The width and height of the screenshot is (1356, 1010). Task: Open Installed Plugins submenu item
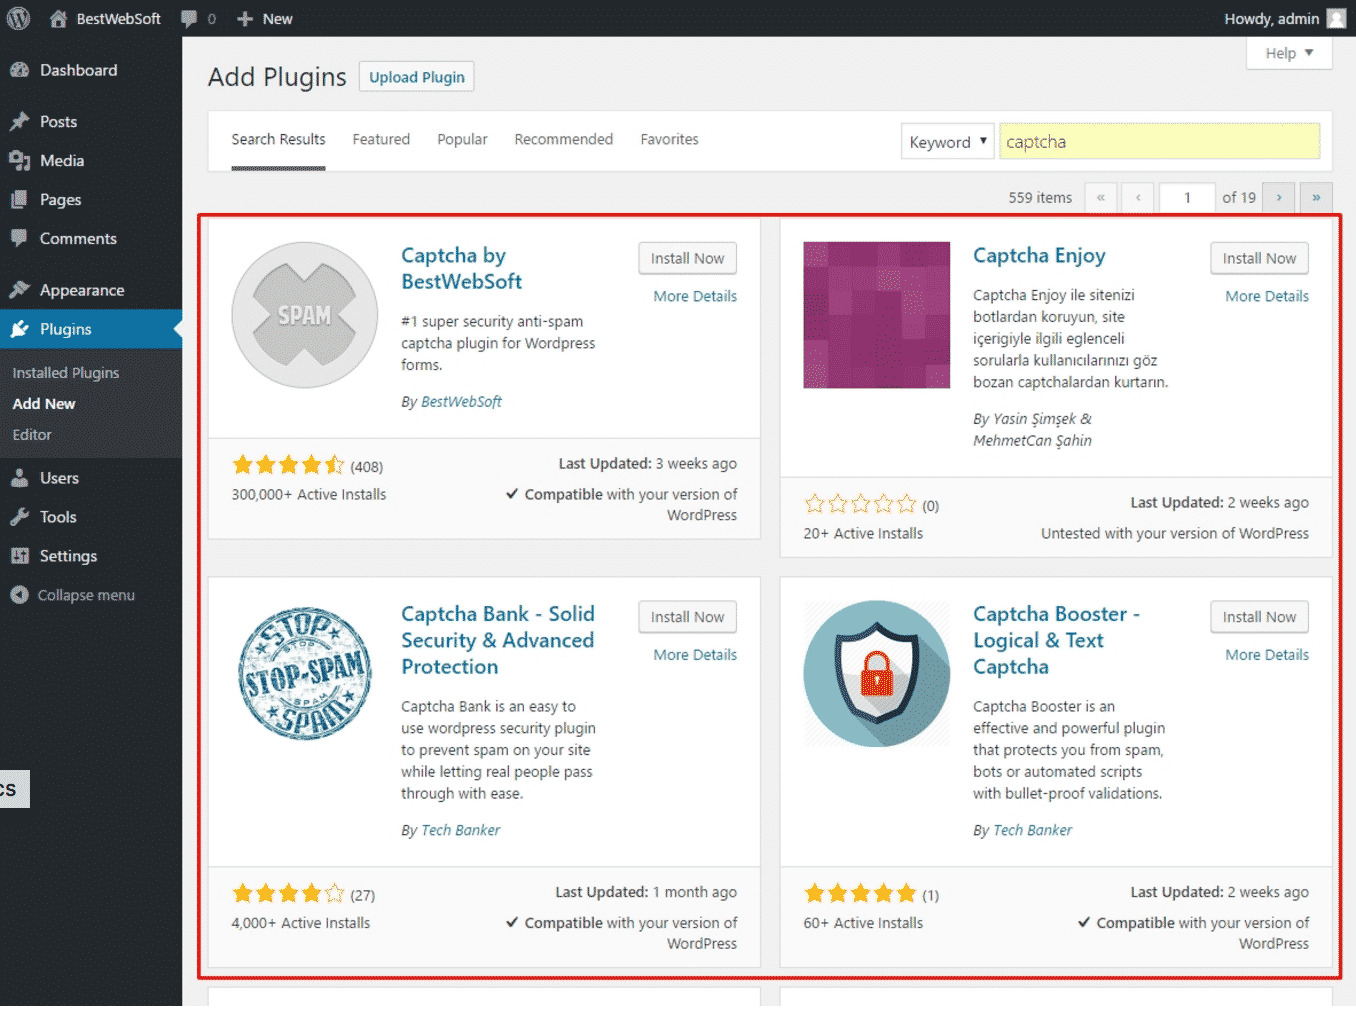(66, 372)
